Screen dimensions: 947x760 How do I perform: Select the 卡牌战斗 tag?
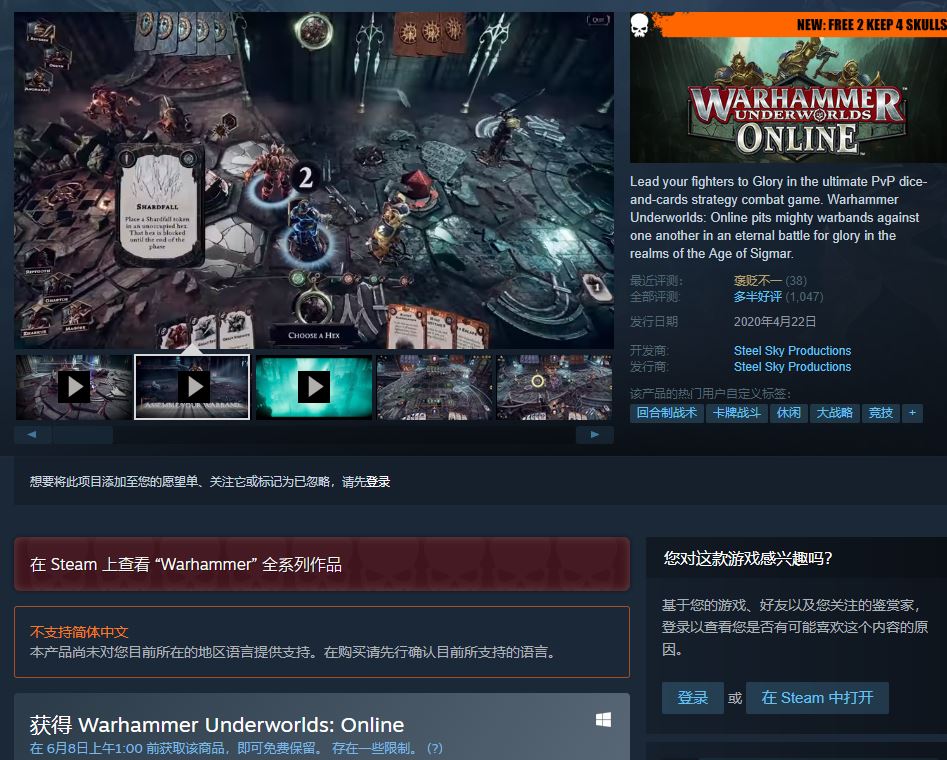(x=738, y=413)
